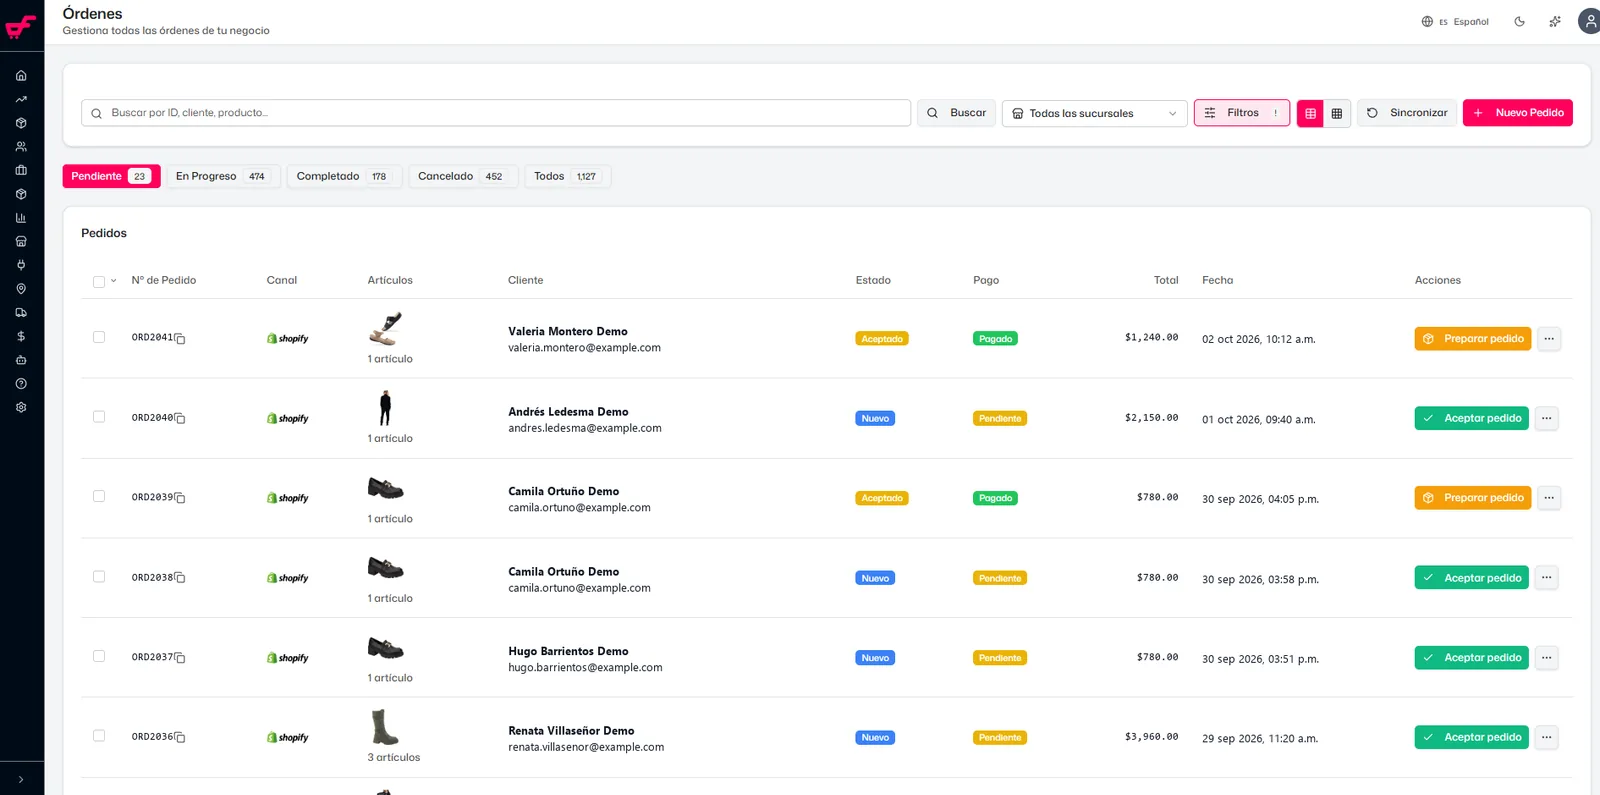Open the settings gear sidebar icon

click(x=21, y=407)
